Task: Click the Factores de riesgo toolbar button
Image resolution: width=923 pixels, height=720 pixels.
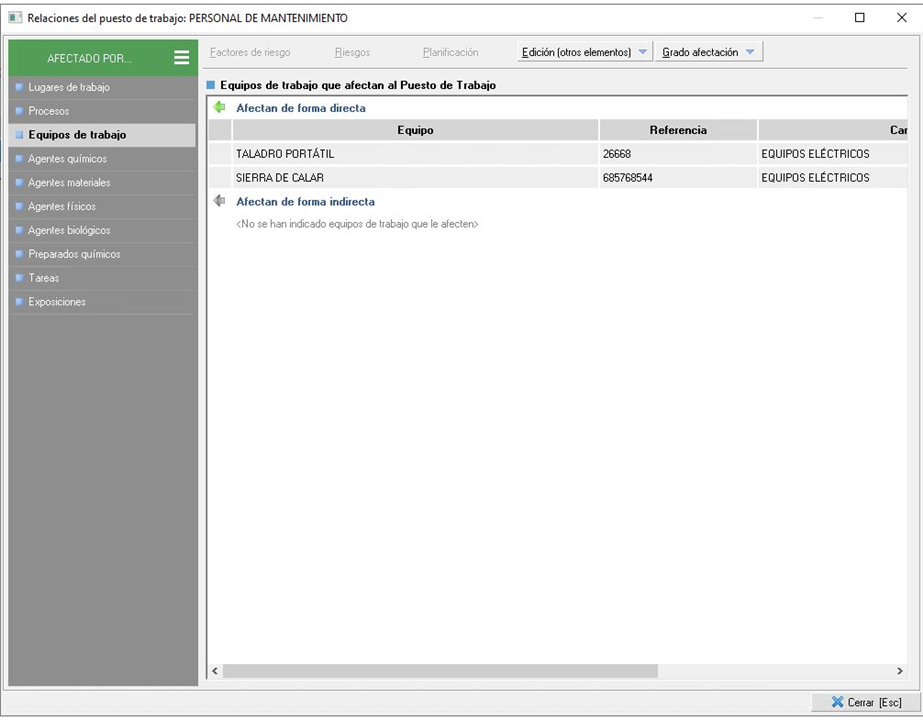Action: pos(250,52)
